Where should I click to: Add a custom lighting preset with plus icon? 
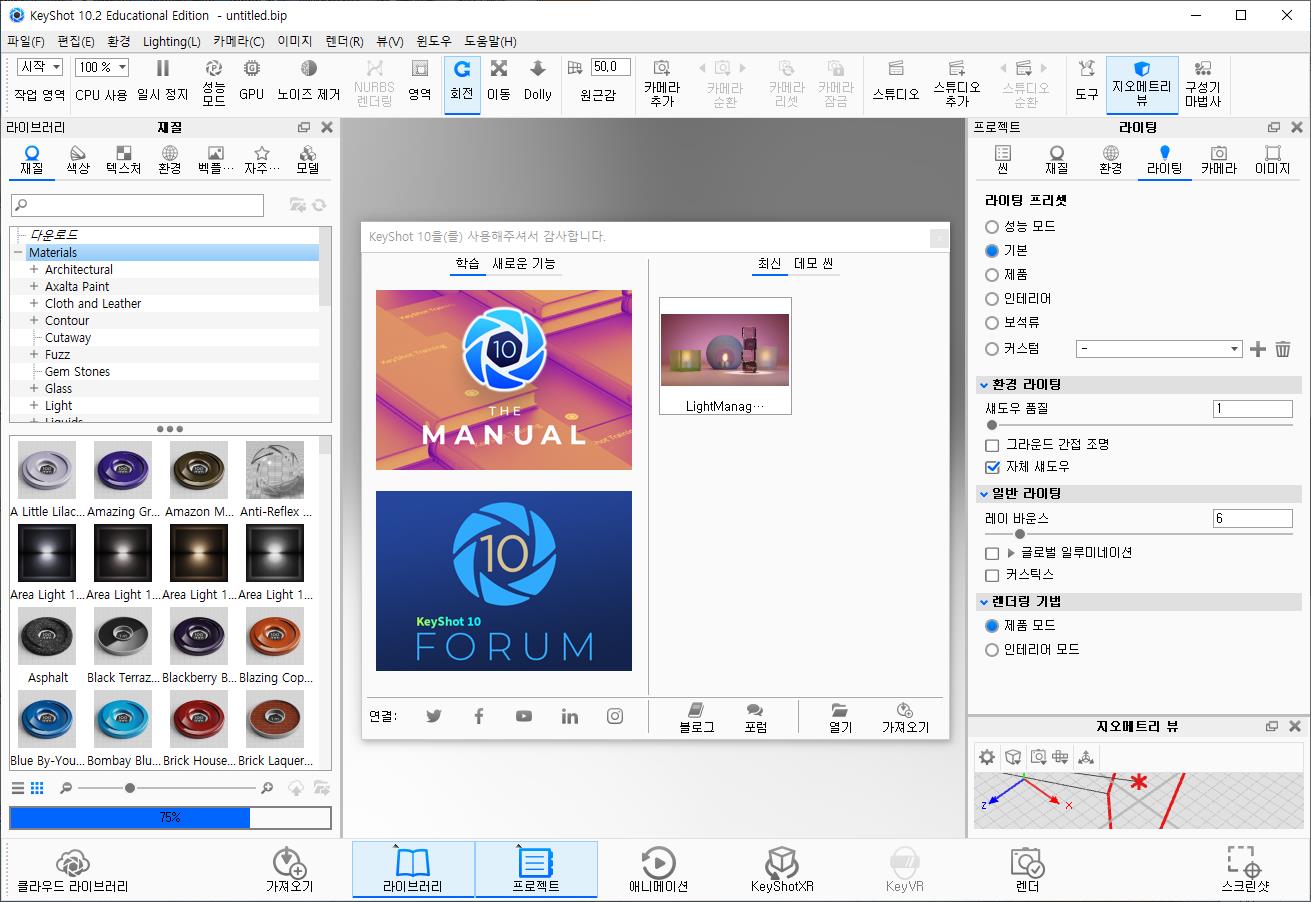click(1258, 349)
